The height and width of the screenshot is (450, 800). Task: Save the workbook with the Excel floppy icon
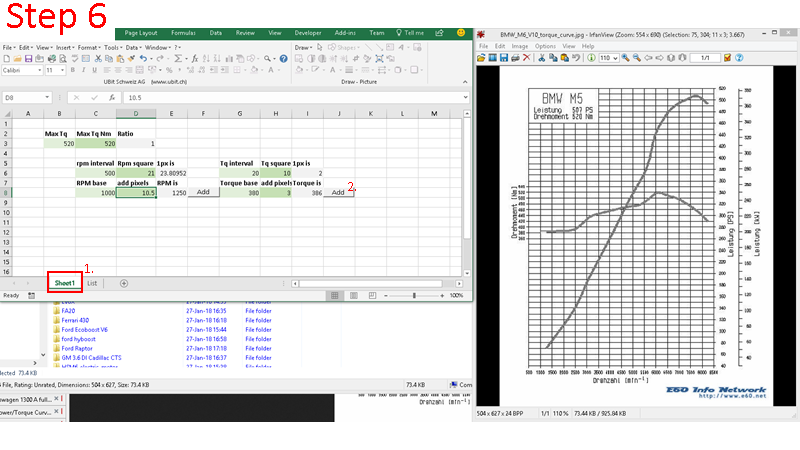click(29, 59)
